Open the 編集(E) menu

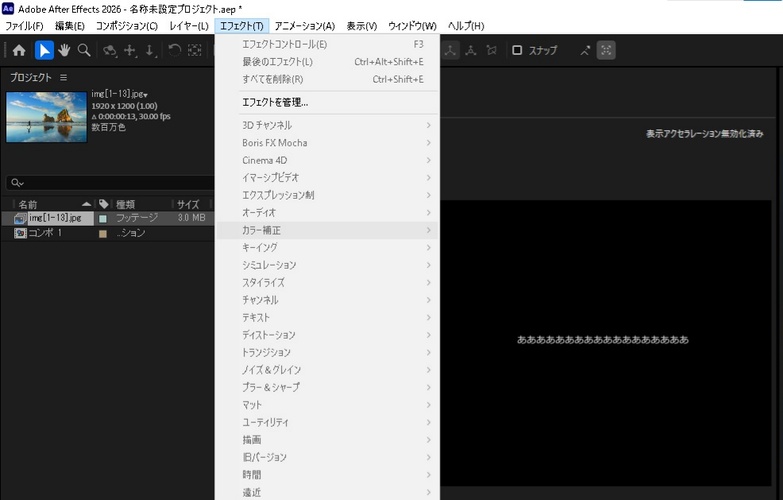click(69, 26)
